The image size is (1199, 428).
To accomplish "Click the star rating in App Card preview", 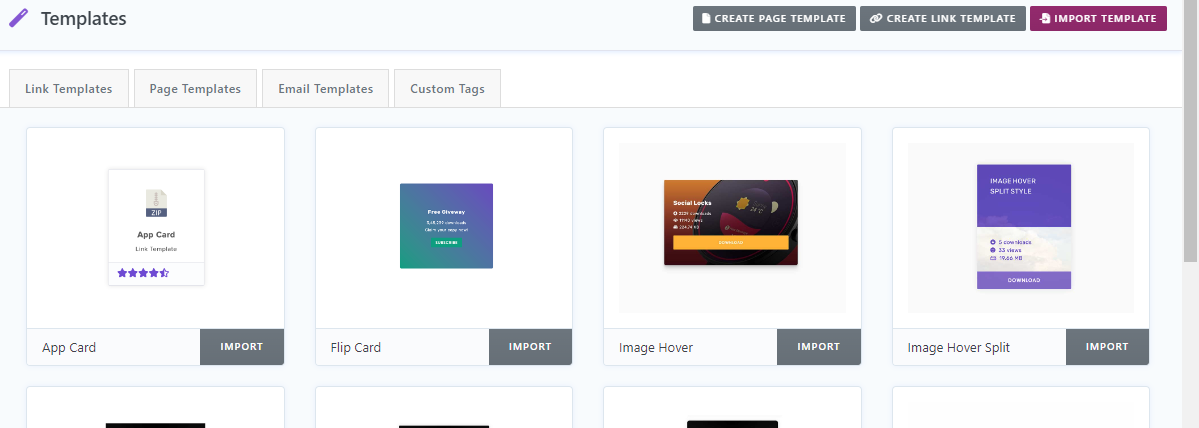I will coord(143,273).
